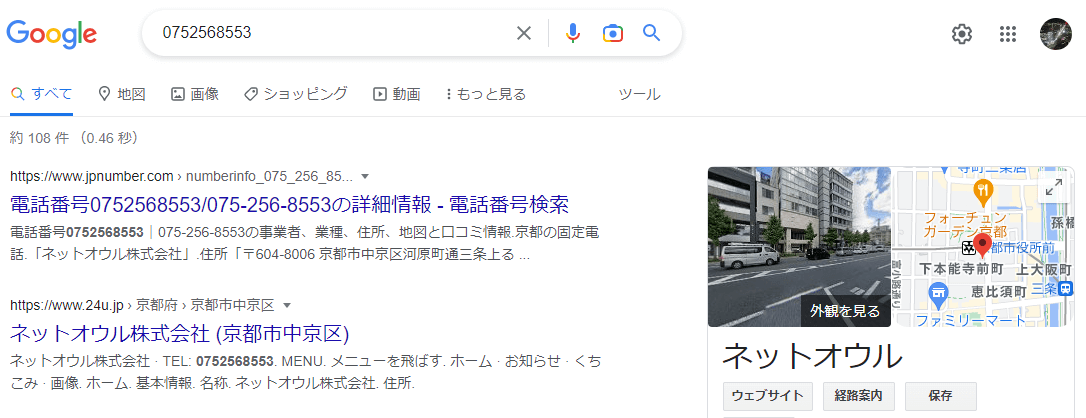Open the 電話番号0752568553 jpnumber result link
Screen dimensions: 1086x418
tap(290, 204)
